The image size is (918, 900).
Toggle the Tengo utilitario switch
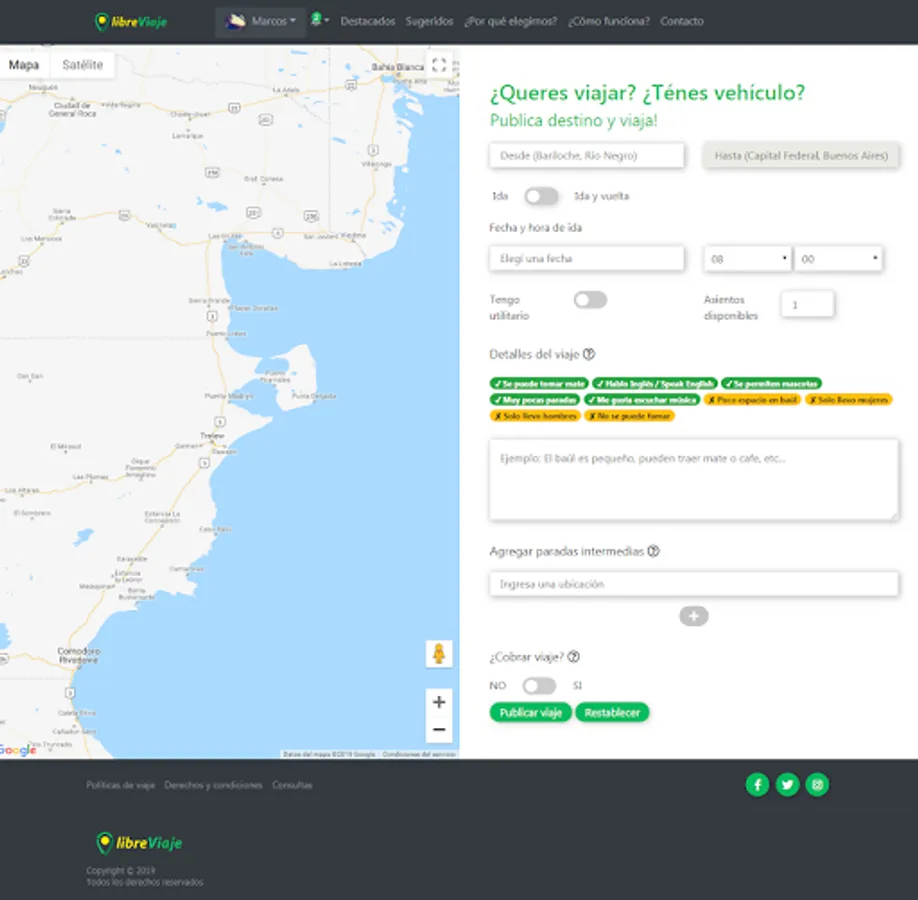click(590, 300)
